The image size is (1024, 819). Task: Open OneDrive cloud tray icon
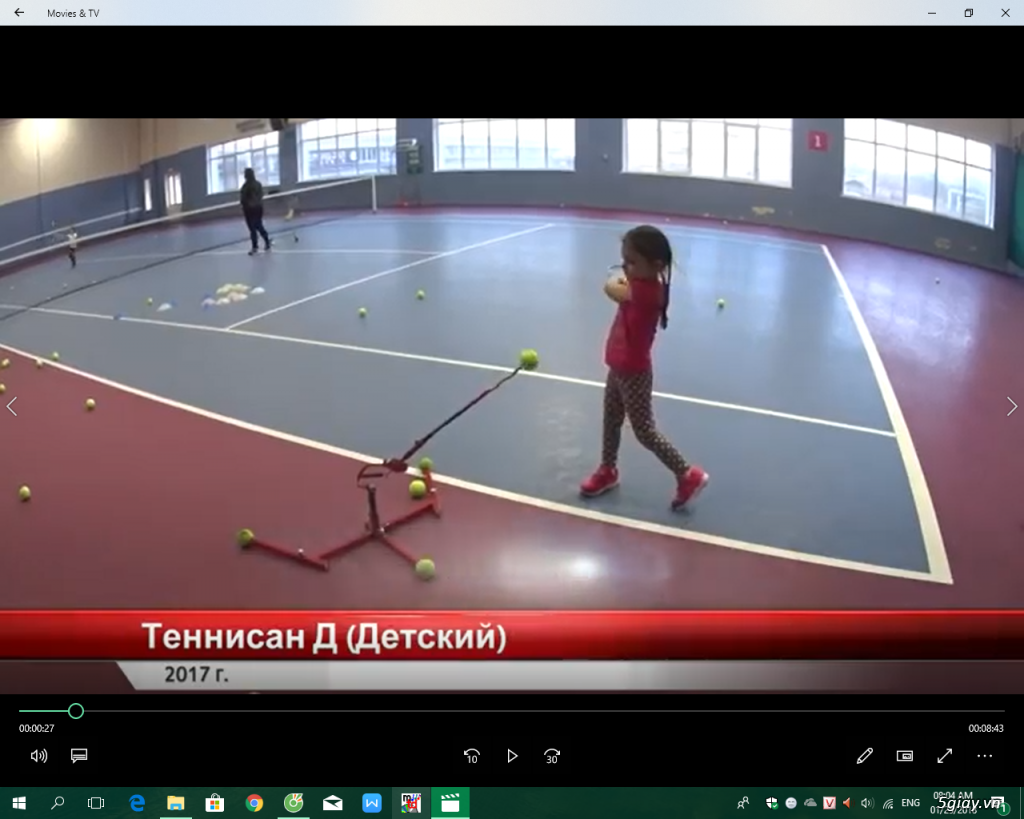point(810,803)
